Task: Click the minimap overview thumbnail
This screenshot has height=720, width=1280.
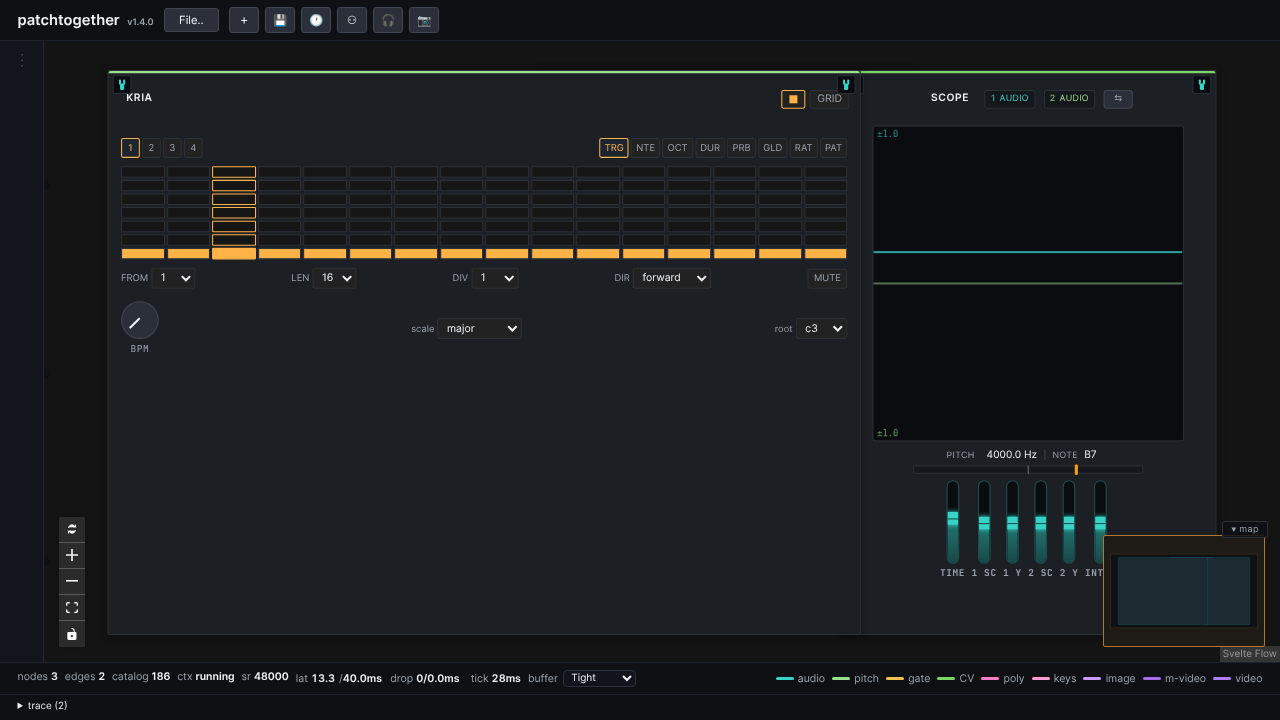Action: click(x=1184, y=591)
